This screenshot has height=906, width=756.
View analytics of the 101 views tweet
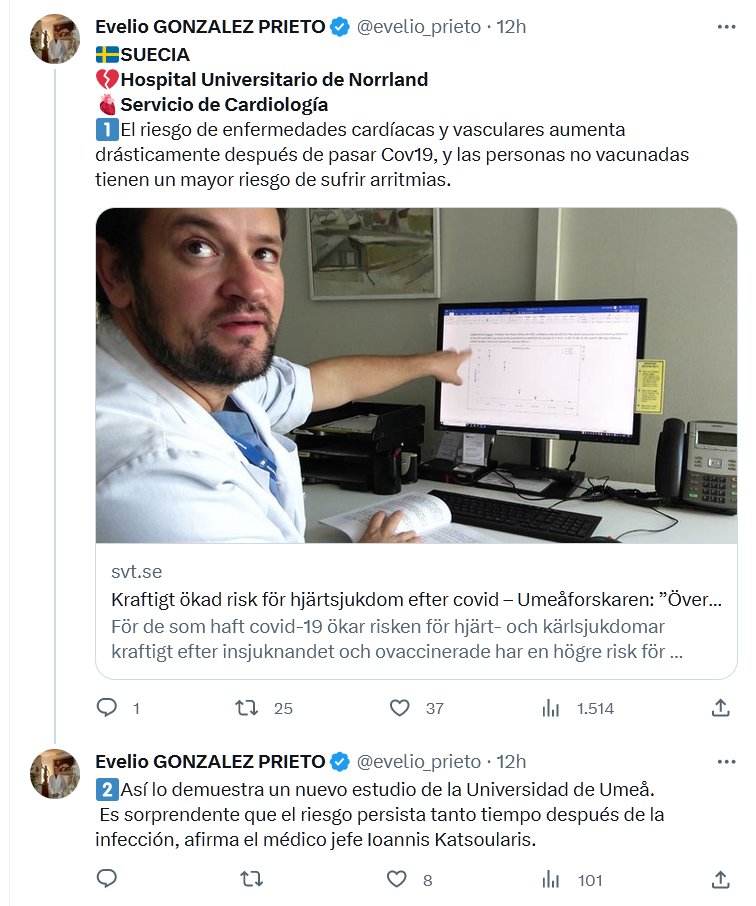click(551, 880)
